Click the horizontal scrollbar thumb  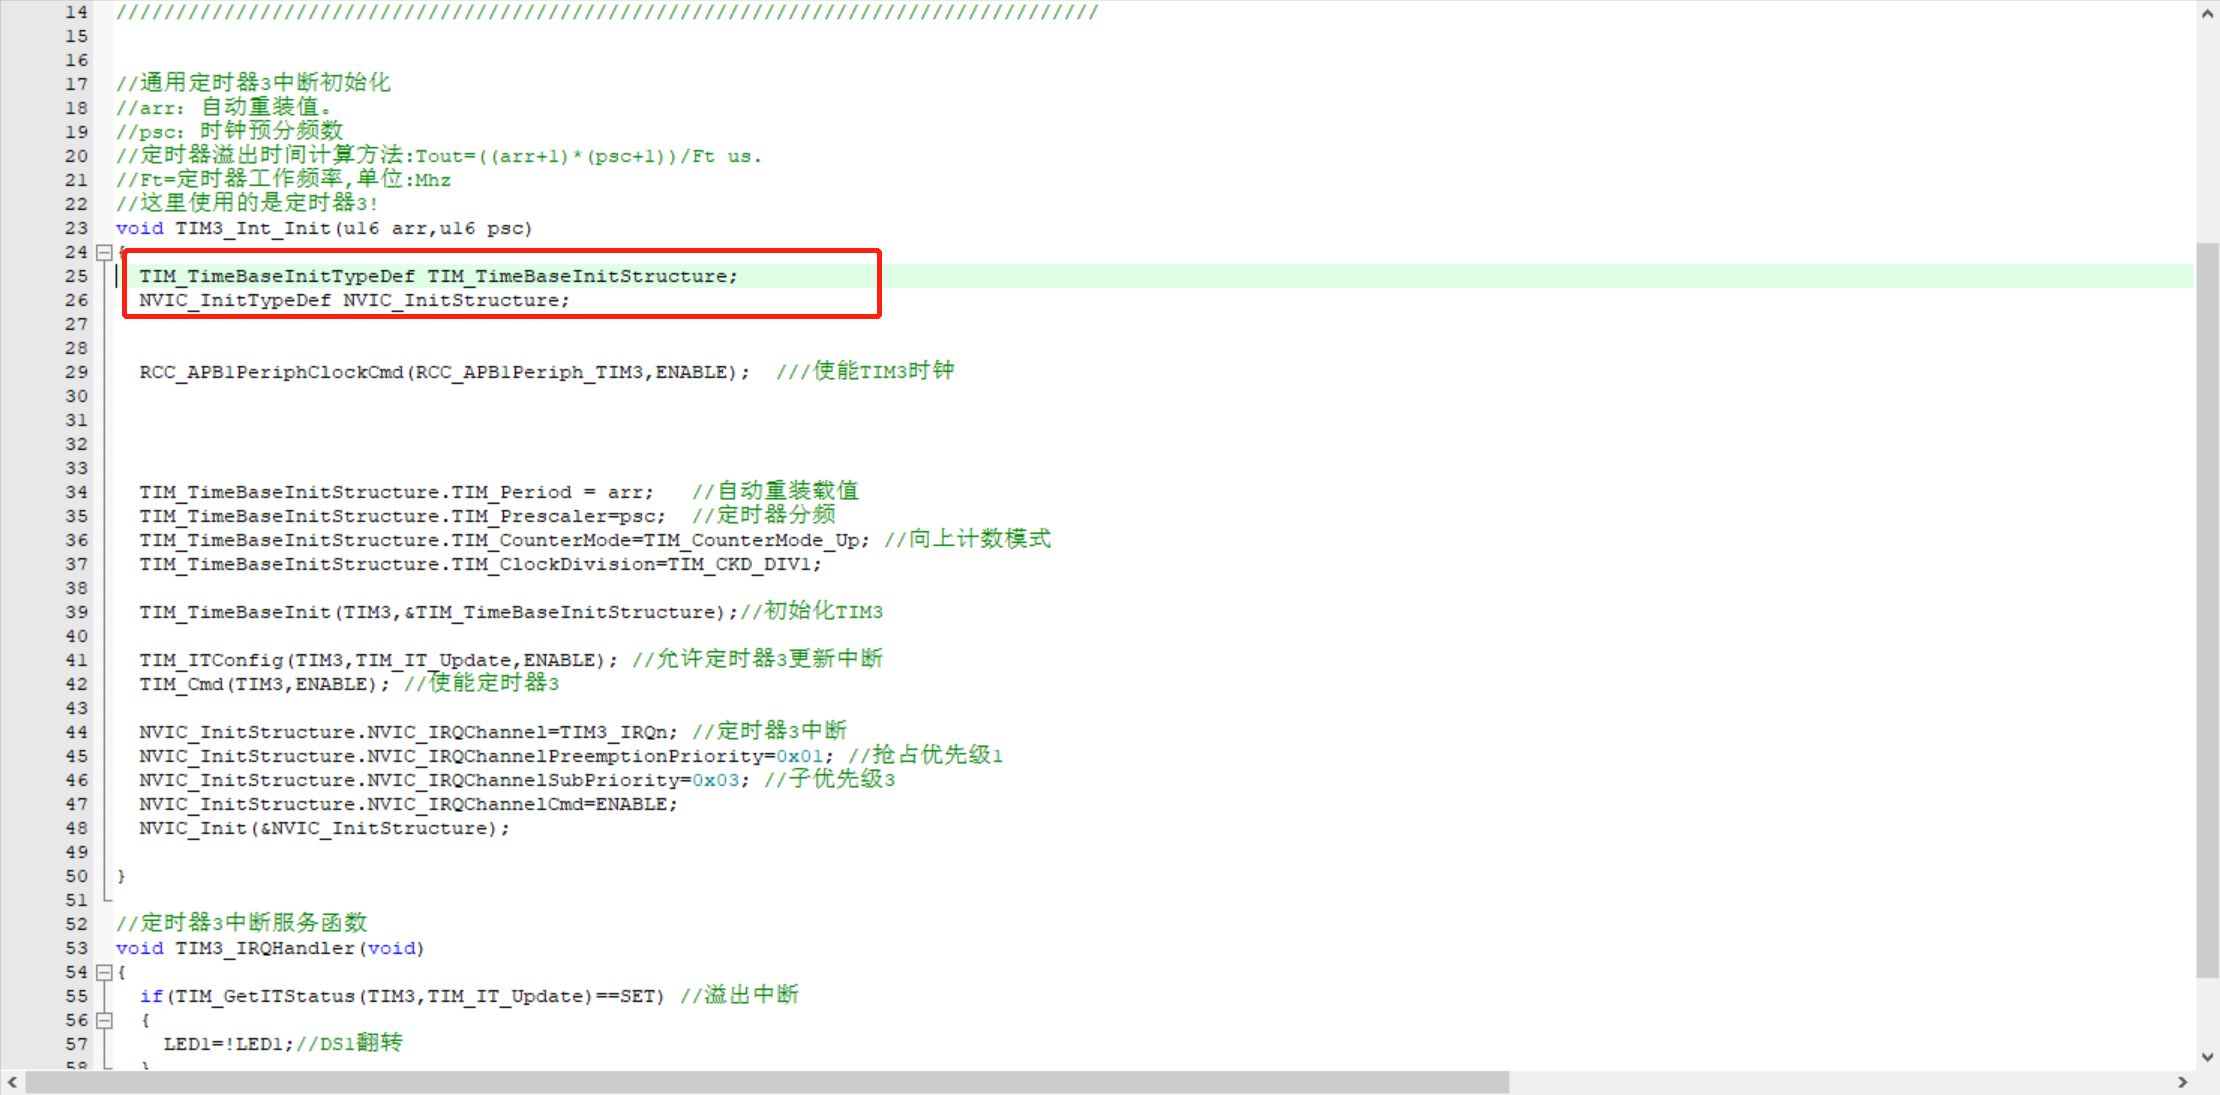766,1082
